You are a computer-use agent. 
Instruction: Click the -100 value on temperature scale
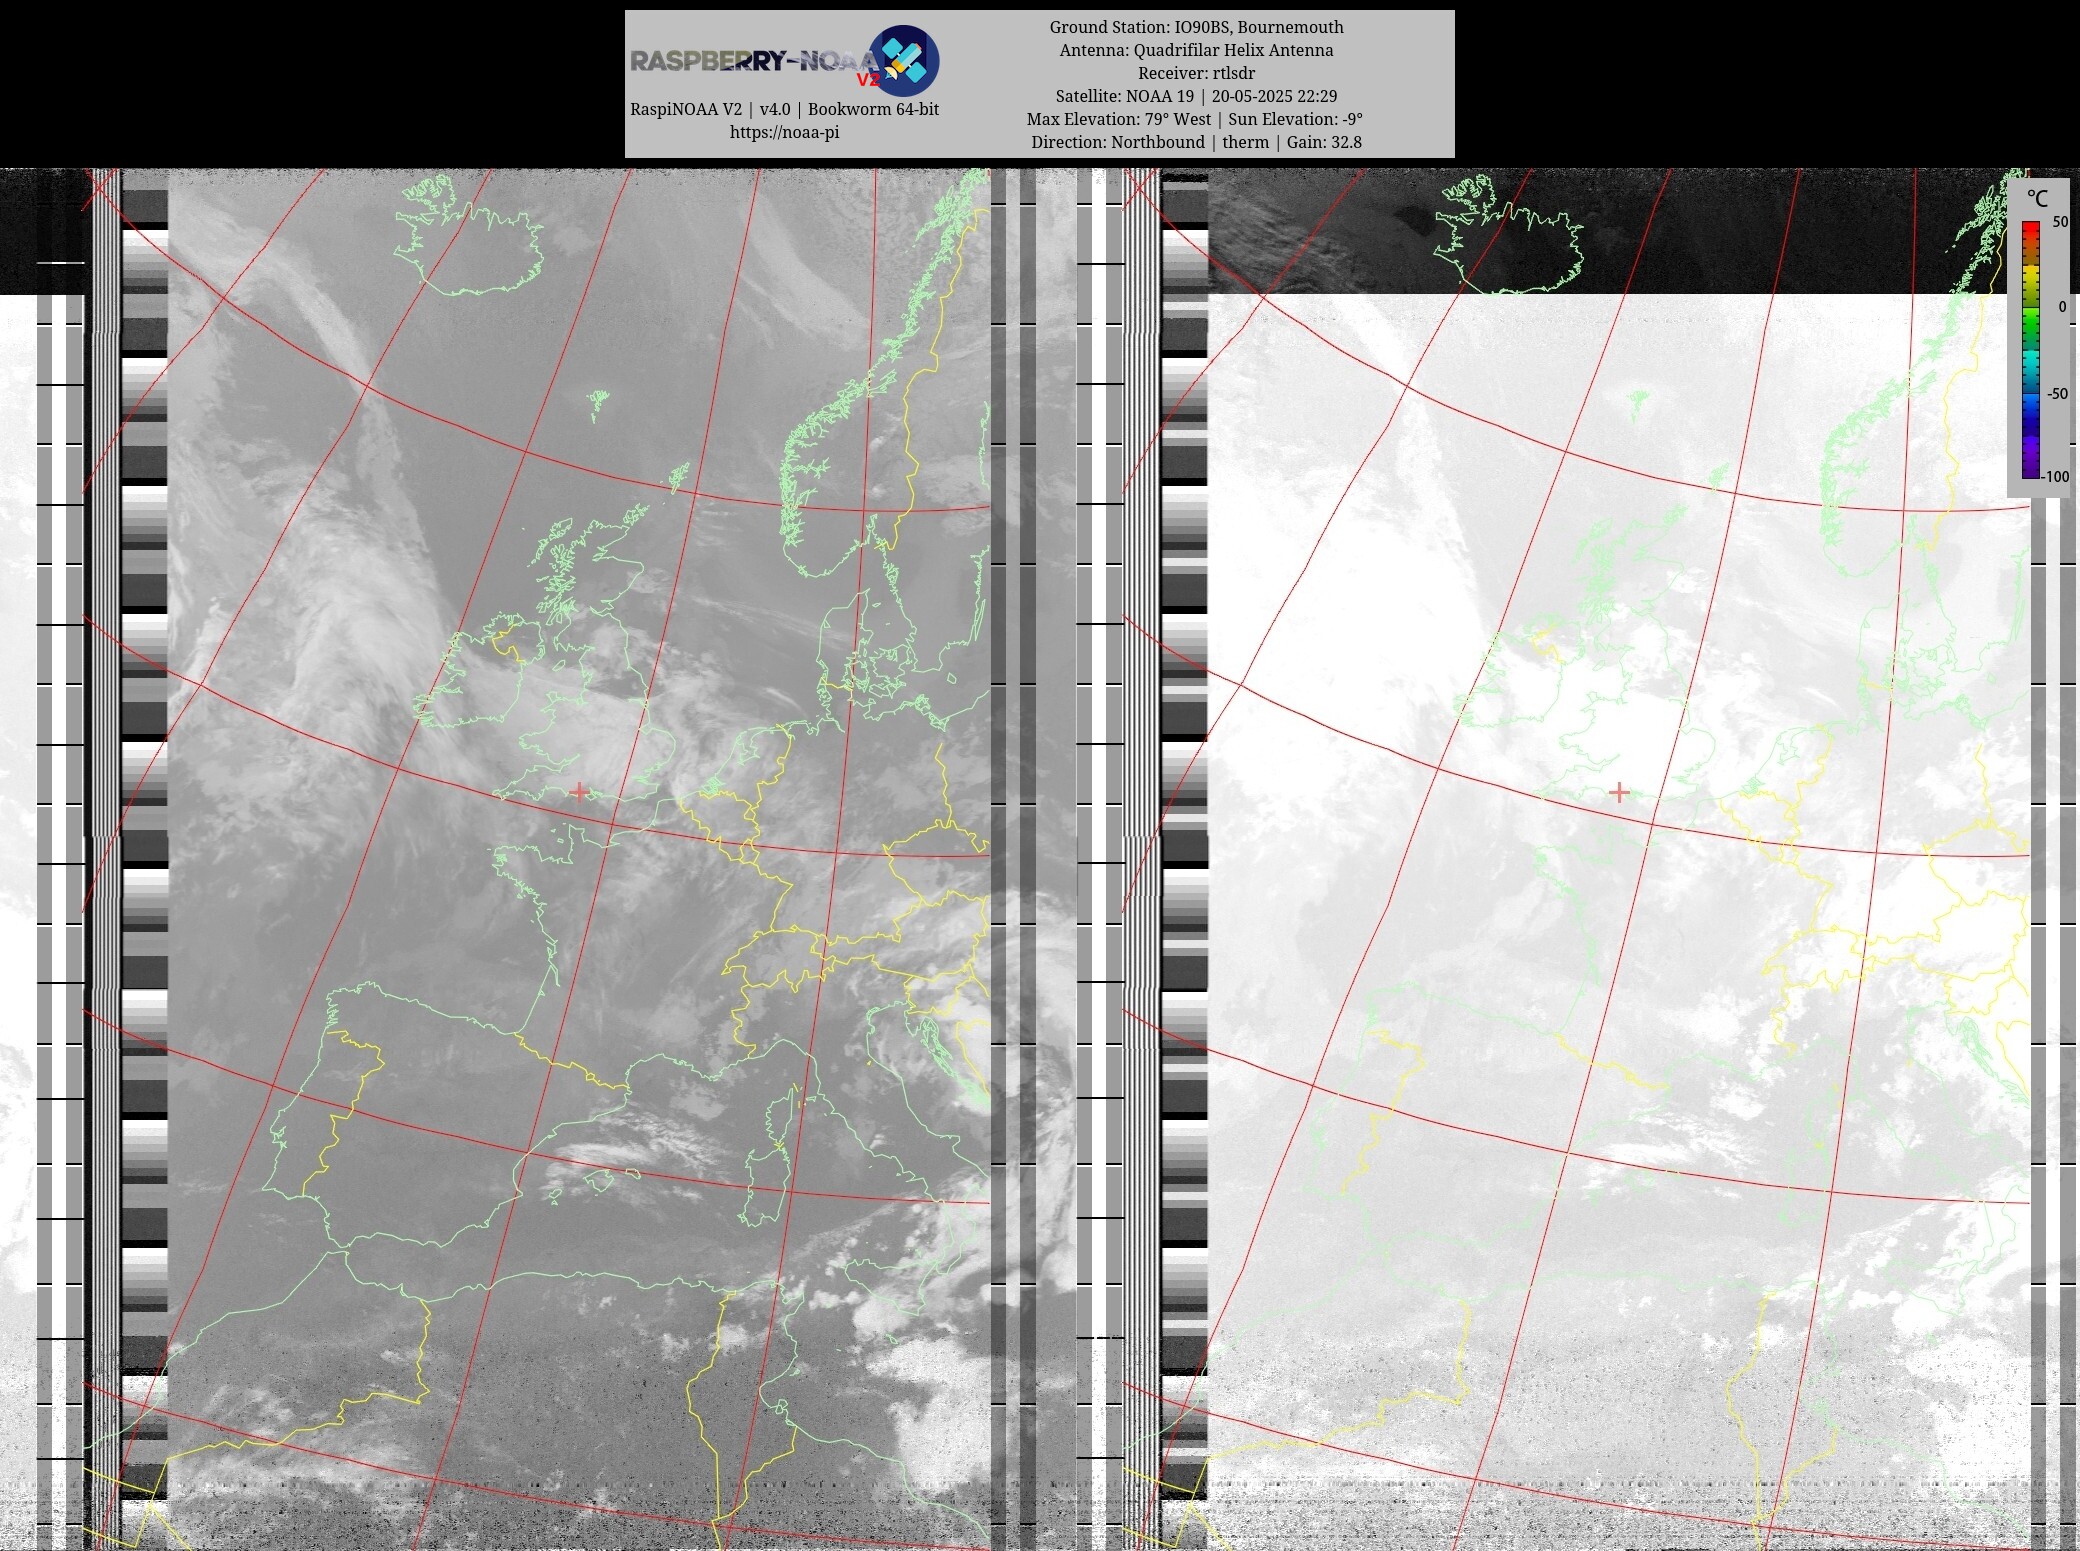(x=2055, y=476)
